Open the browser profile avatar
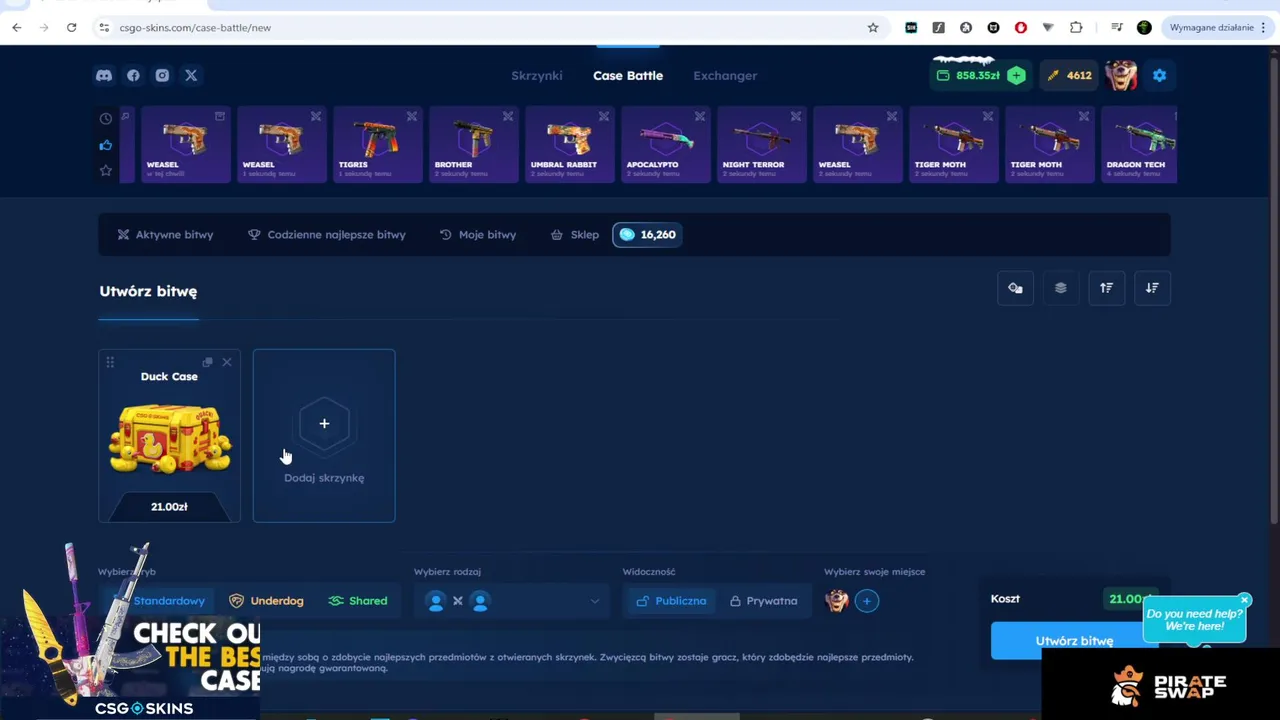 1144,27
